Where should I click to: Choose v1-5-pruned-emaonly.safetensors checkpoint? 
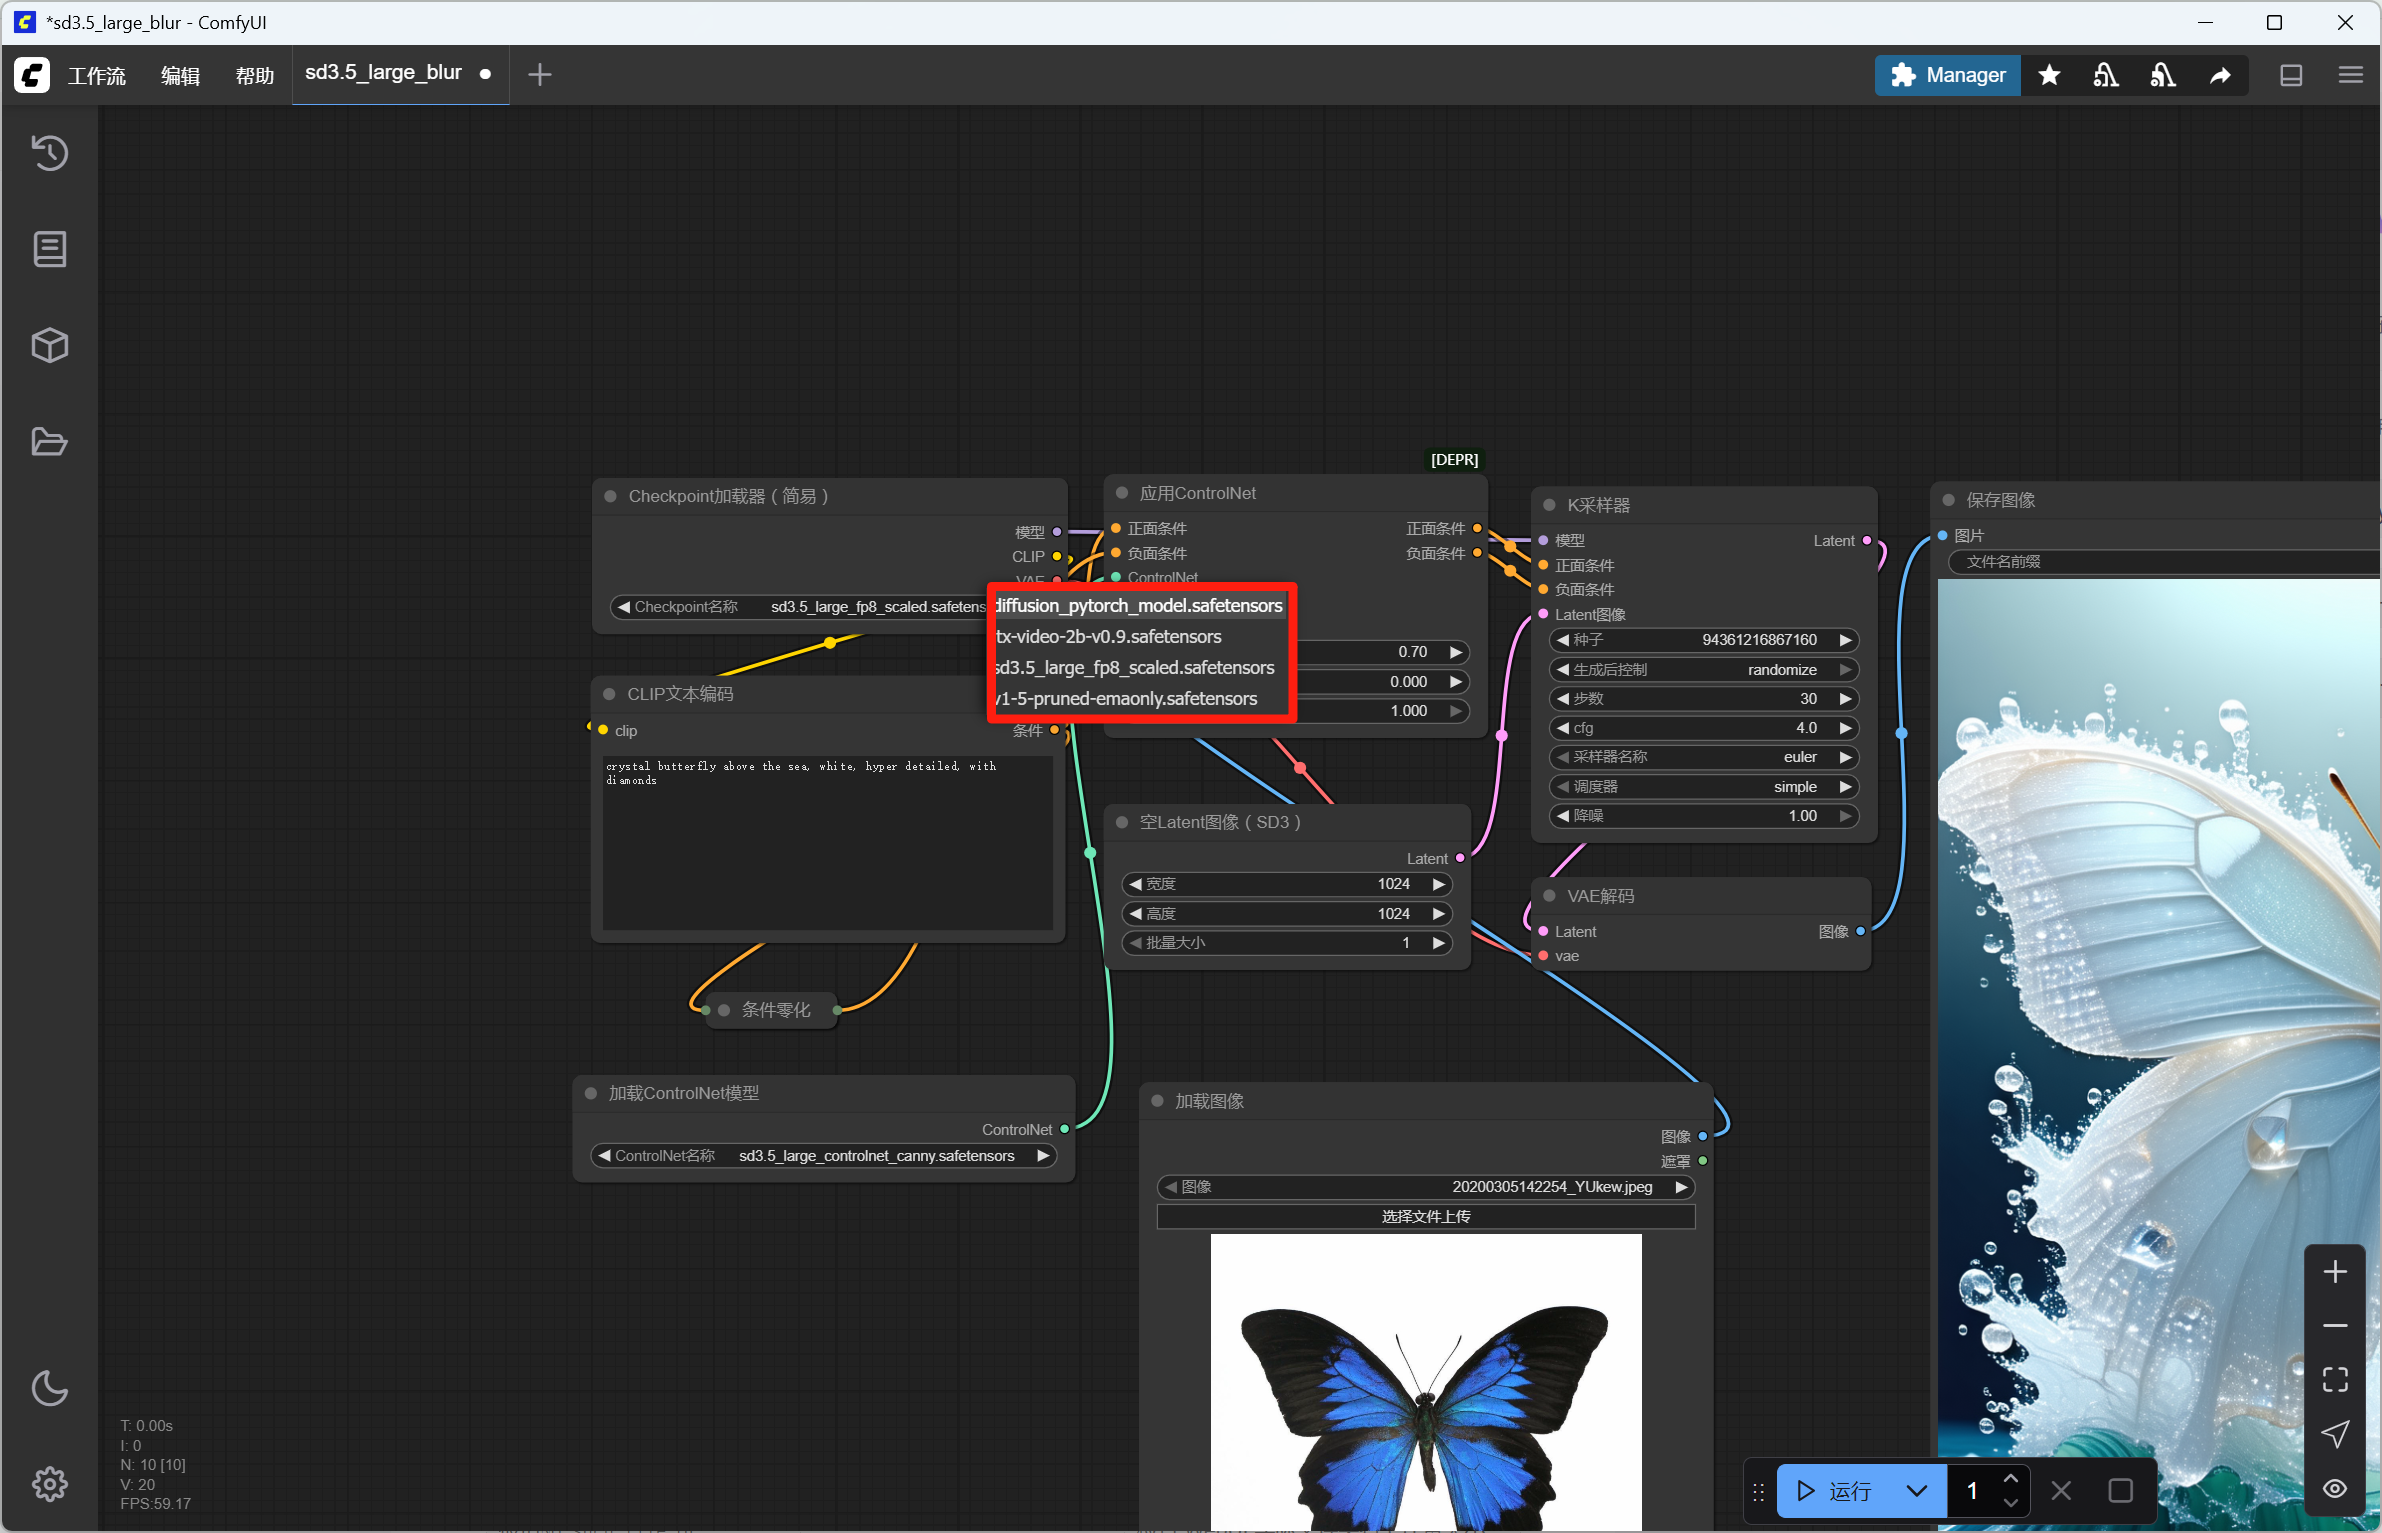point(1139,699)
